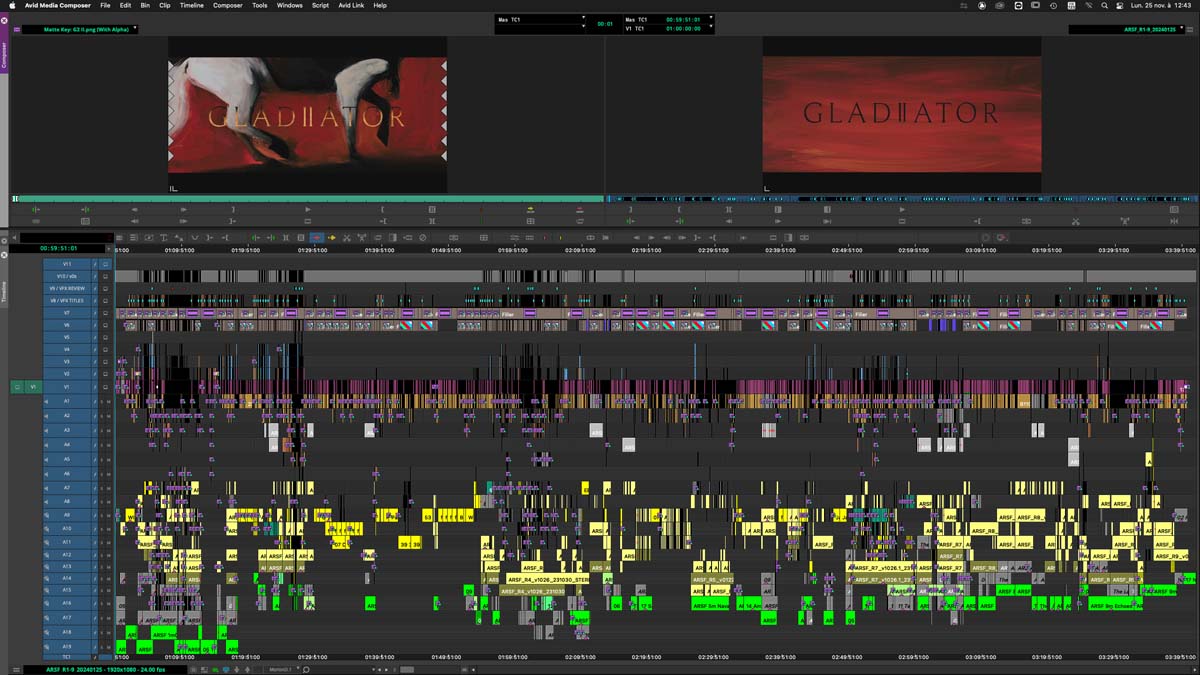Toggle the V8 / VFX TITLES track selector
This screenshot has width=1200, height=675.
67,300
